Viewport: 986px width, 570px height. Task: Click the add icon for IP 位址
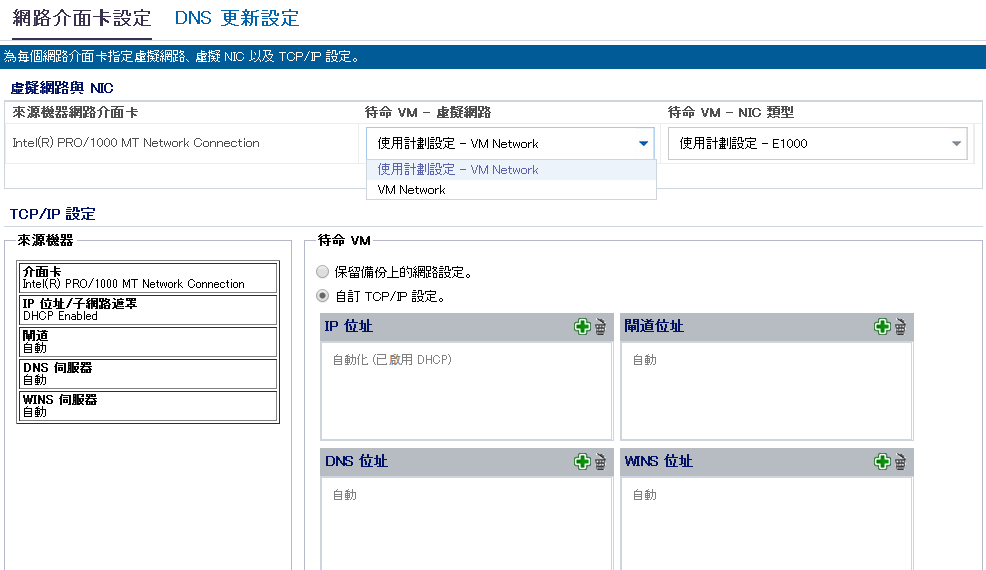pyautogui.click(x=582, y=326)
